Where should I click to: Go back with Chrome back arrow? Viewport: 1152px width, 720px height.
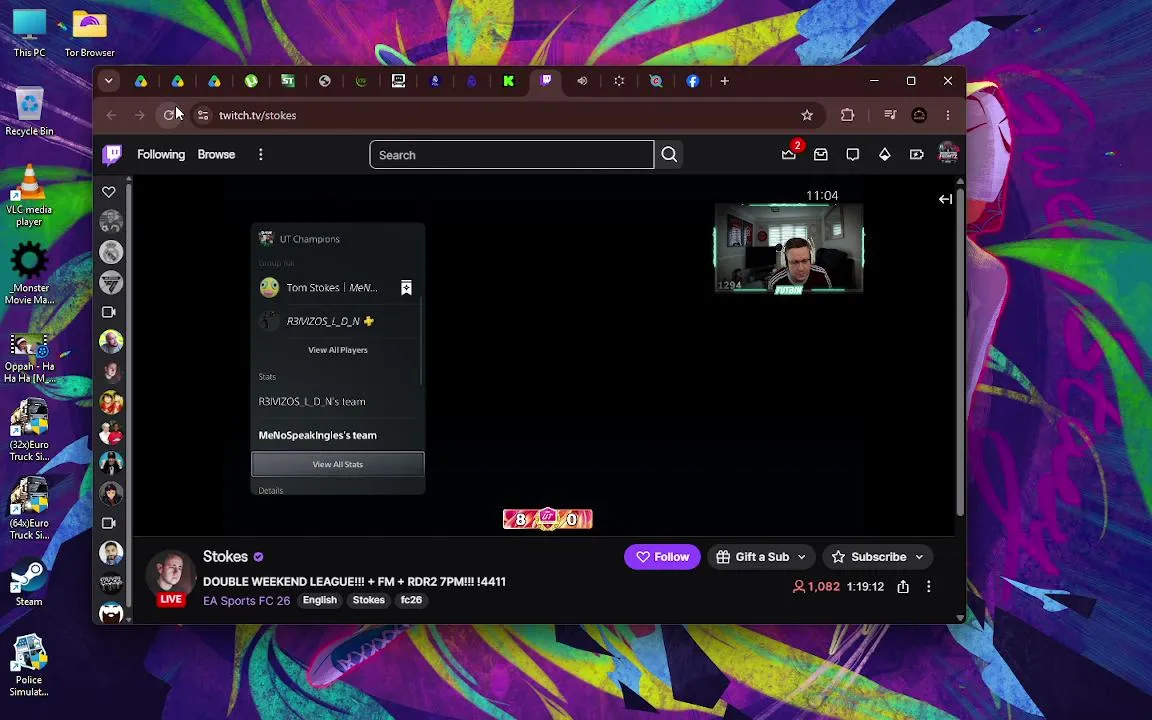click(x=111, y=115)
